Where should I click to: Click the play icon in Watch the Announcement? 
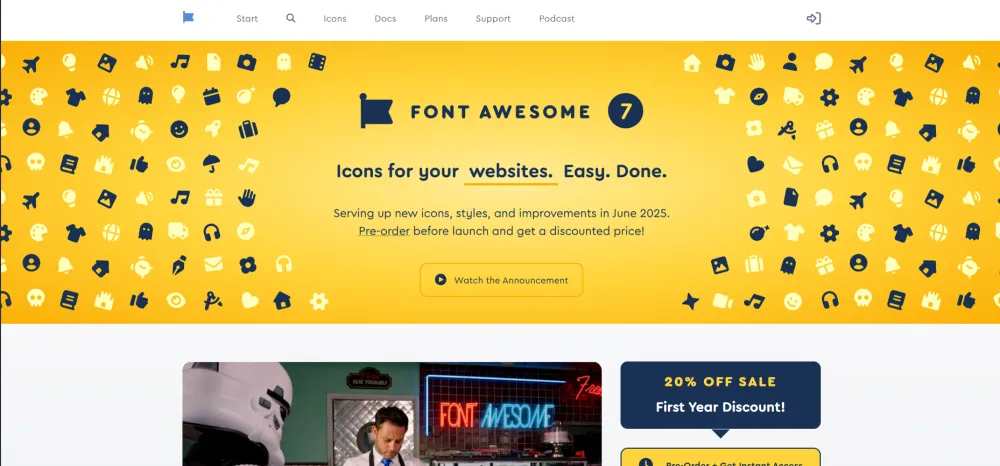coord(440,280)
